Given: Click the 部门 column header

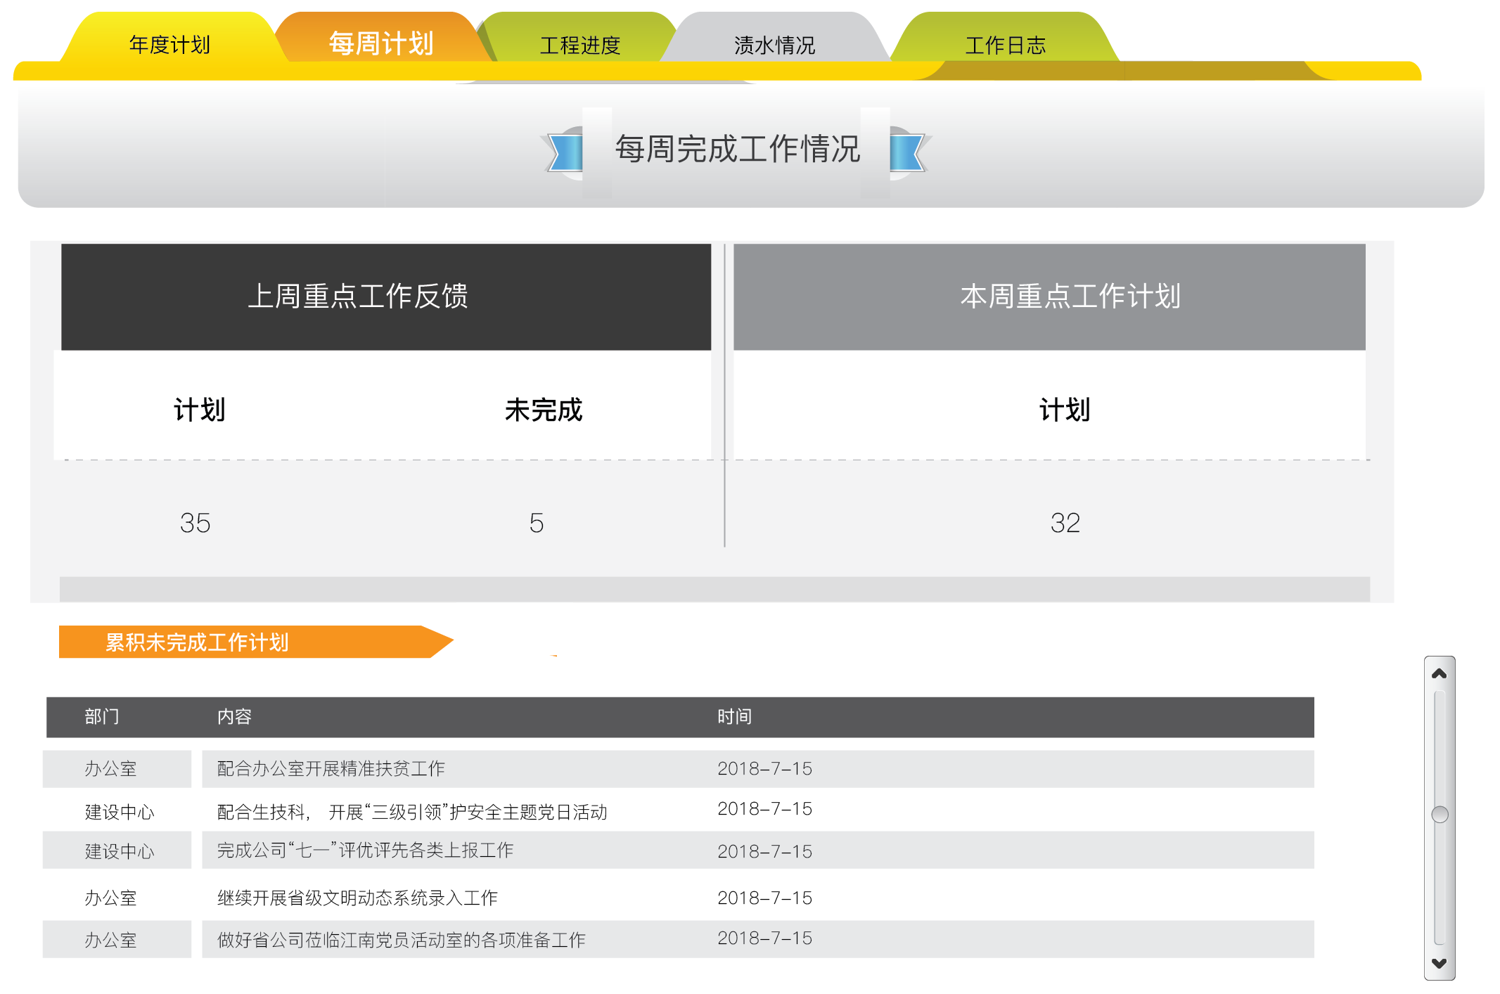Looking at the screenshot, I should pos(102,717).
